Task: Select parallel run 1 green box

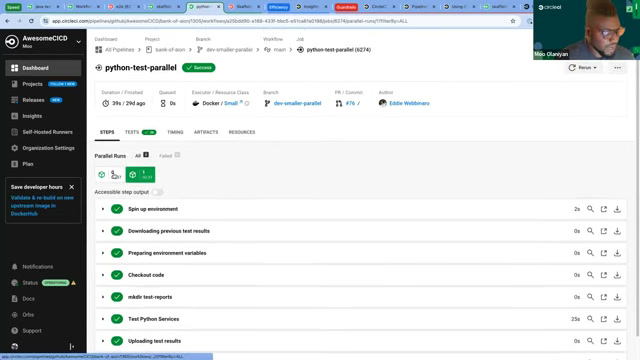Action: (x=140, y=175)
